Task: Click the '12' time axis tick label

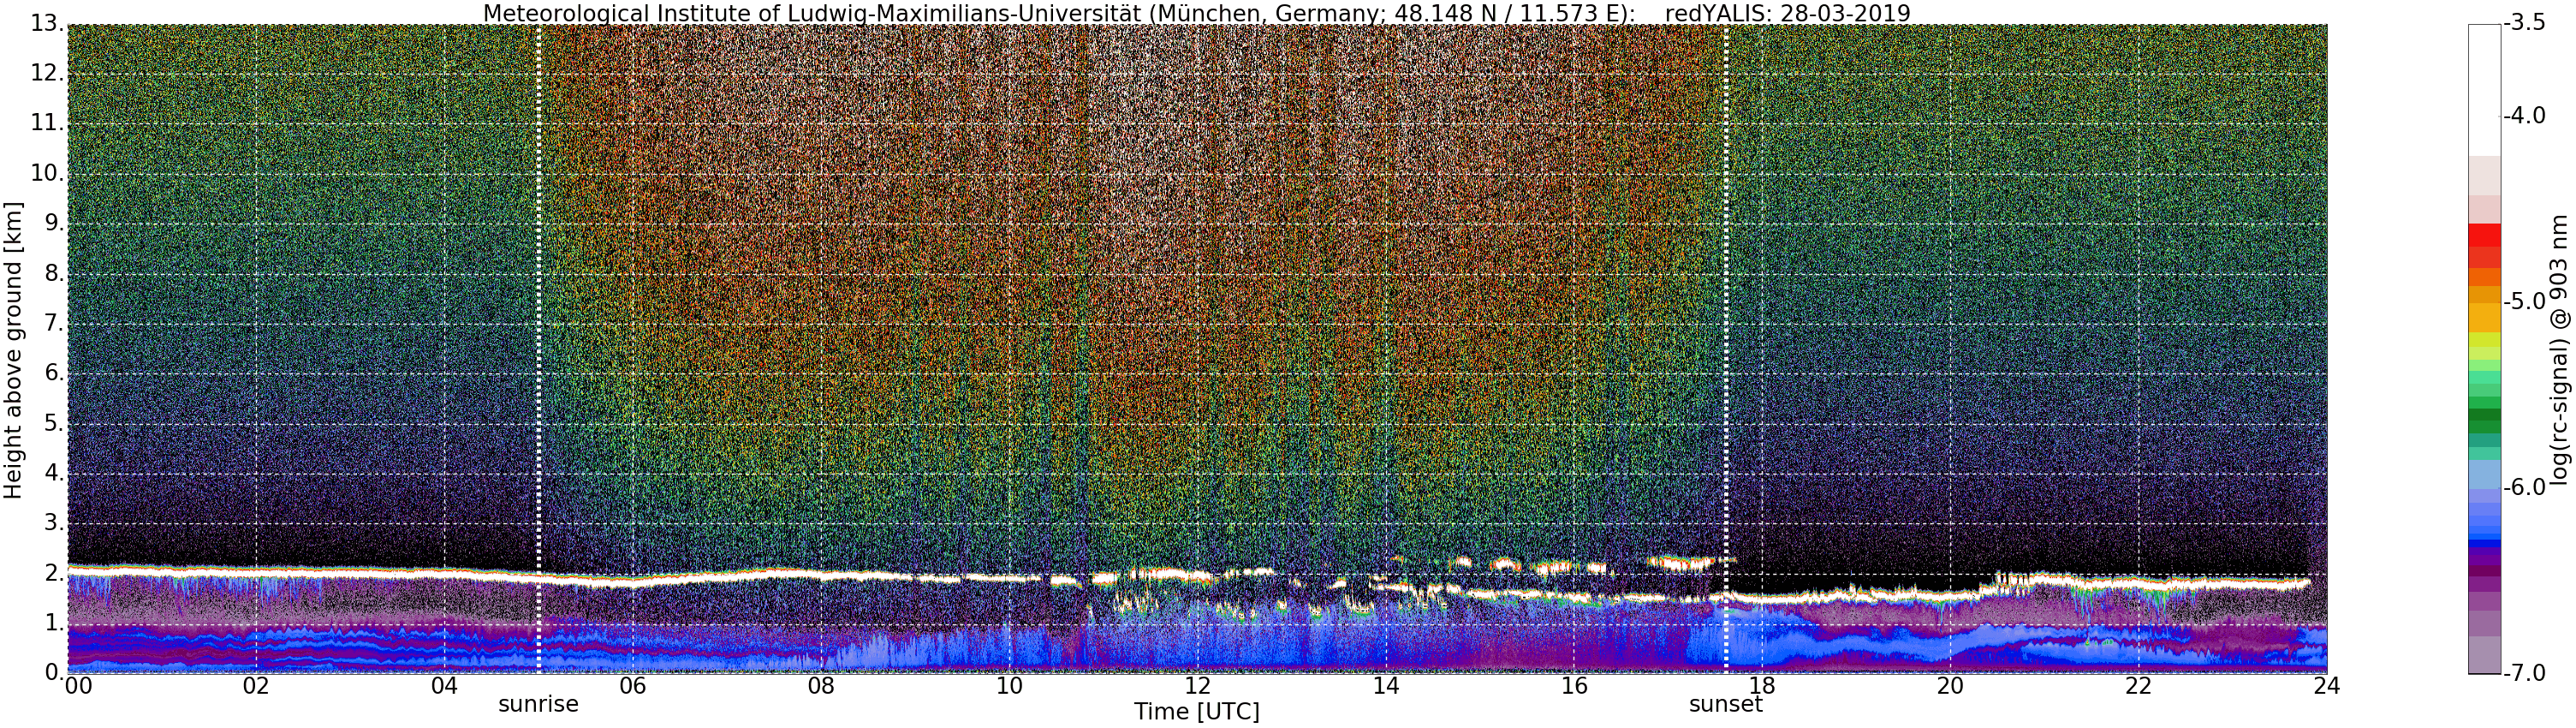Action: (1197, 686)
